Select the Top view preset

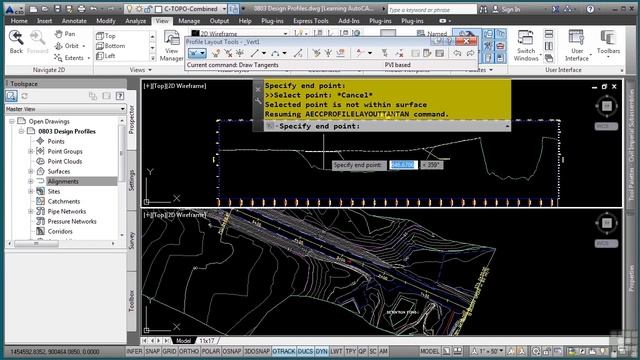tap(107, 36)
